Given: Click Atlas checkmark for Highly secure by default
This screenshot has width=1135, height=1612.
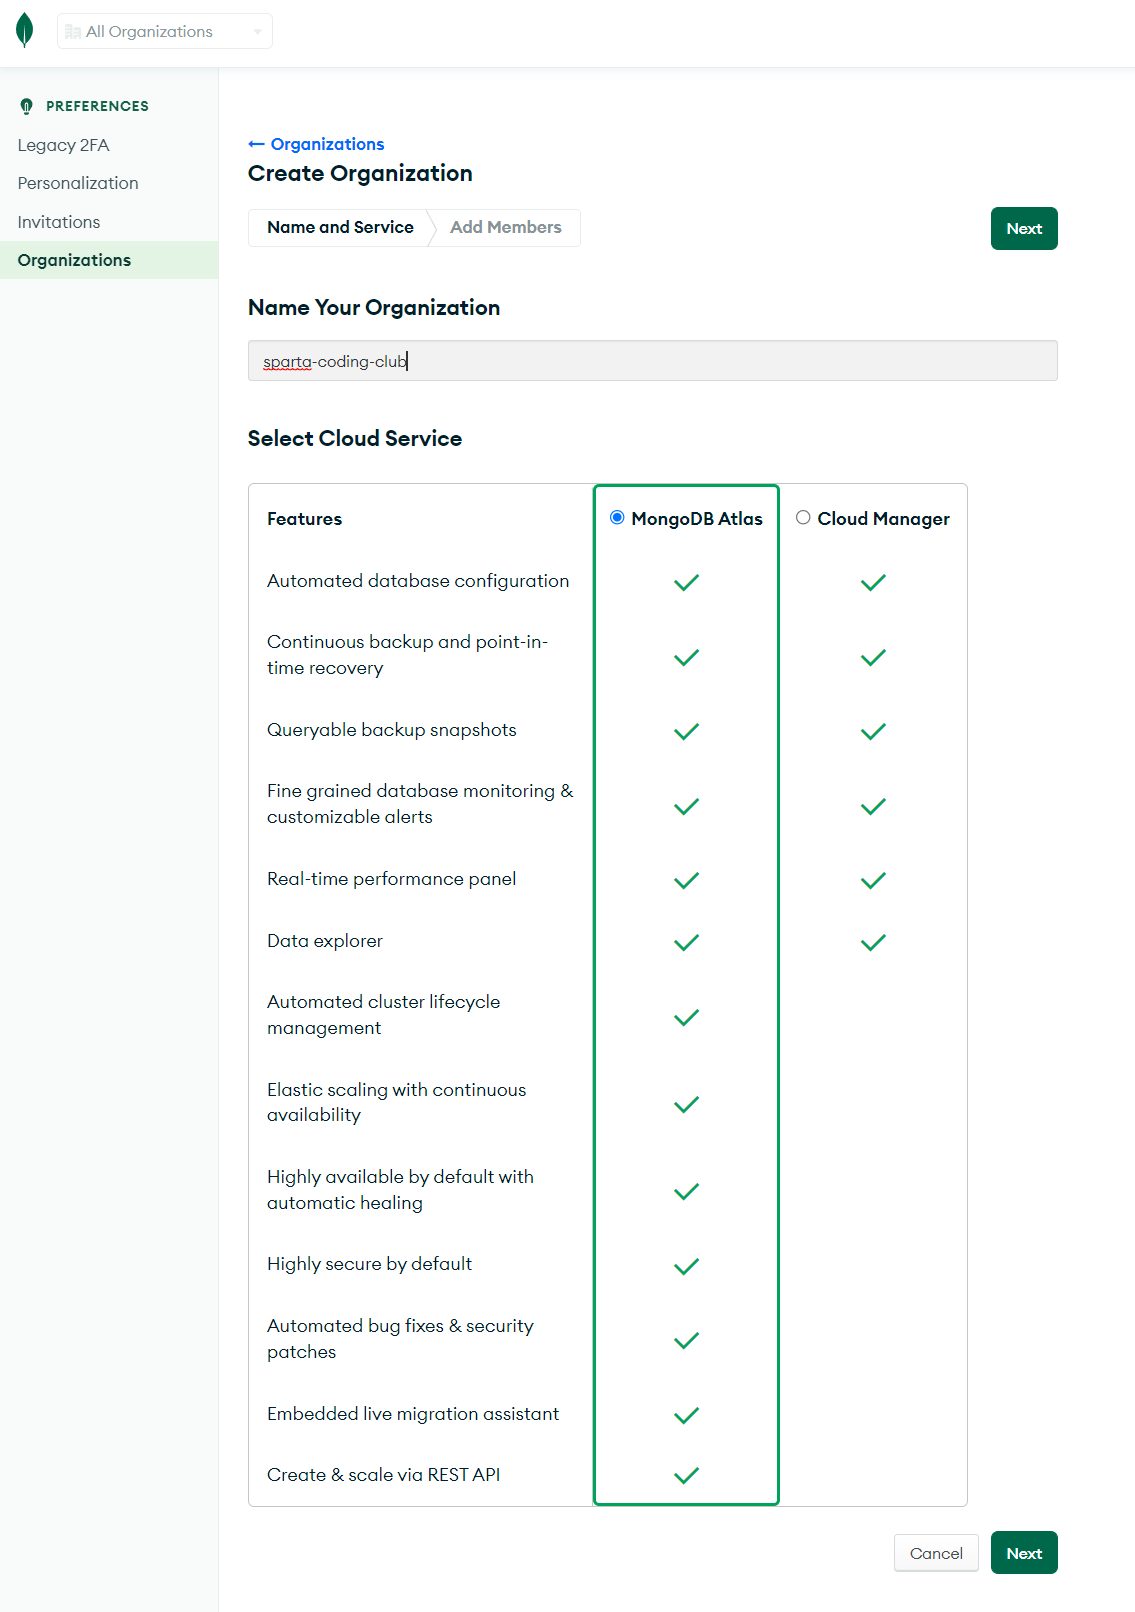Looking at the screenshot, I should click(686, 1266).
